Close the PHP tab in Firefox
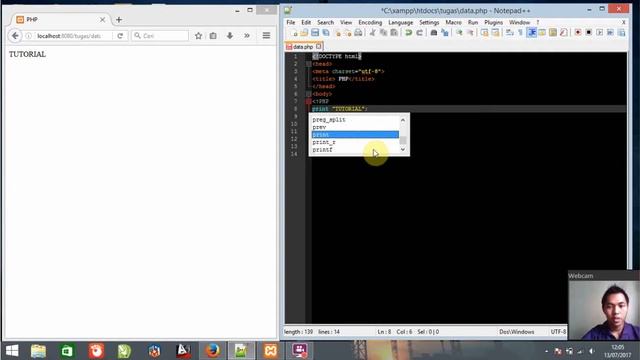 (x=102, y=20)
